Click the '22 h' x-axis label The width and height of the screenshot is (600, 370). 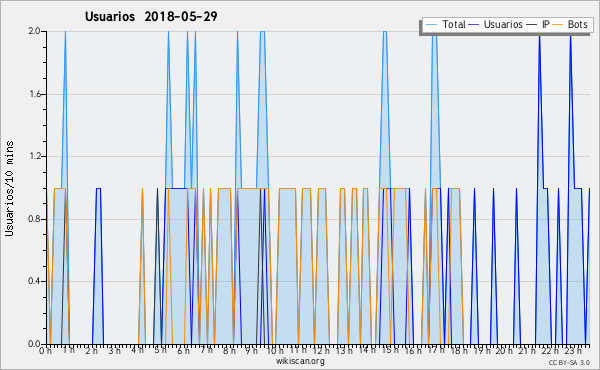pyautogui.click(x=550, y=351)
